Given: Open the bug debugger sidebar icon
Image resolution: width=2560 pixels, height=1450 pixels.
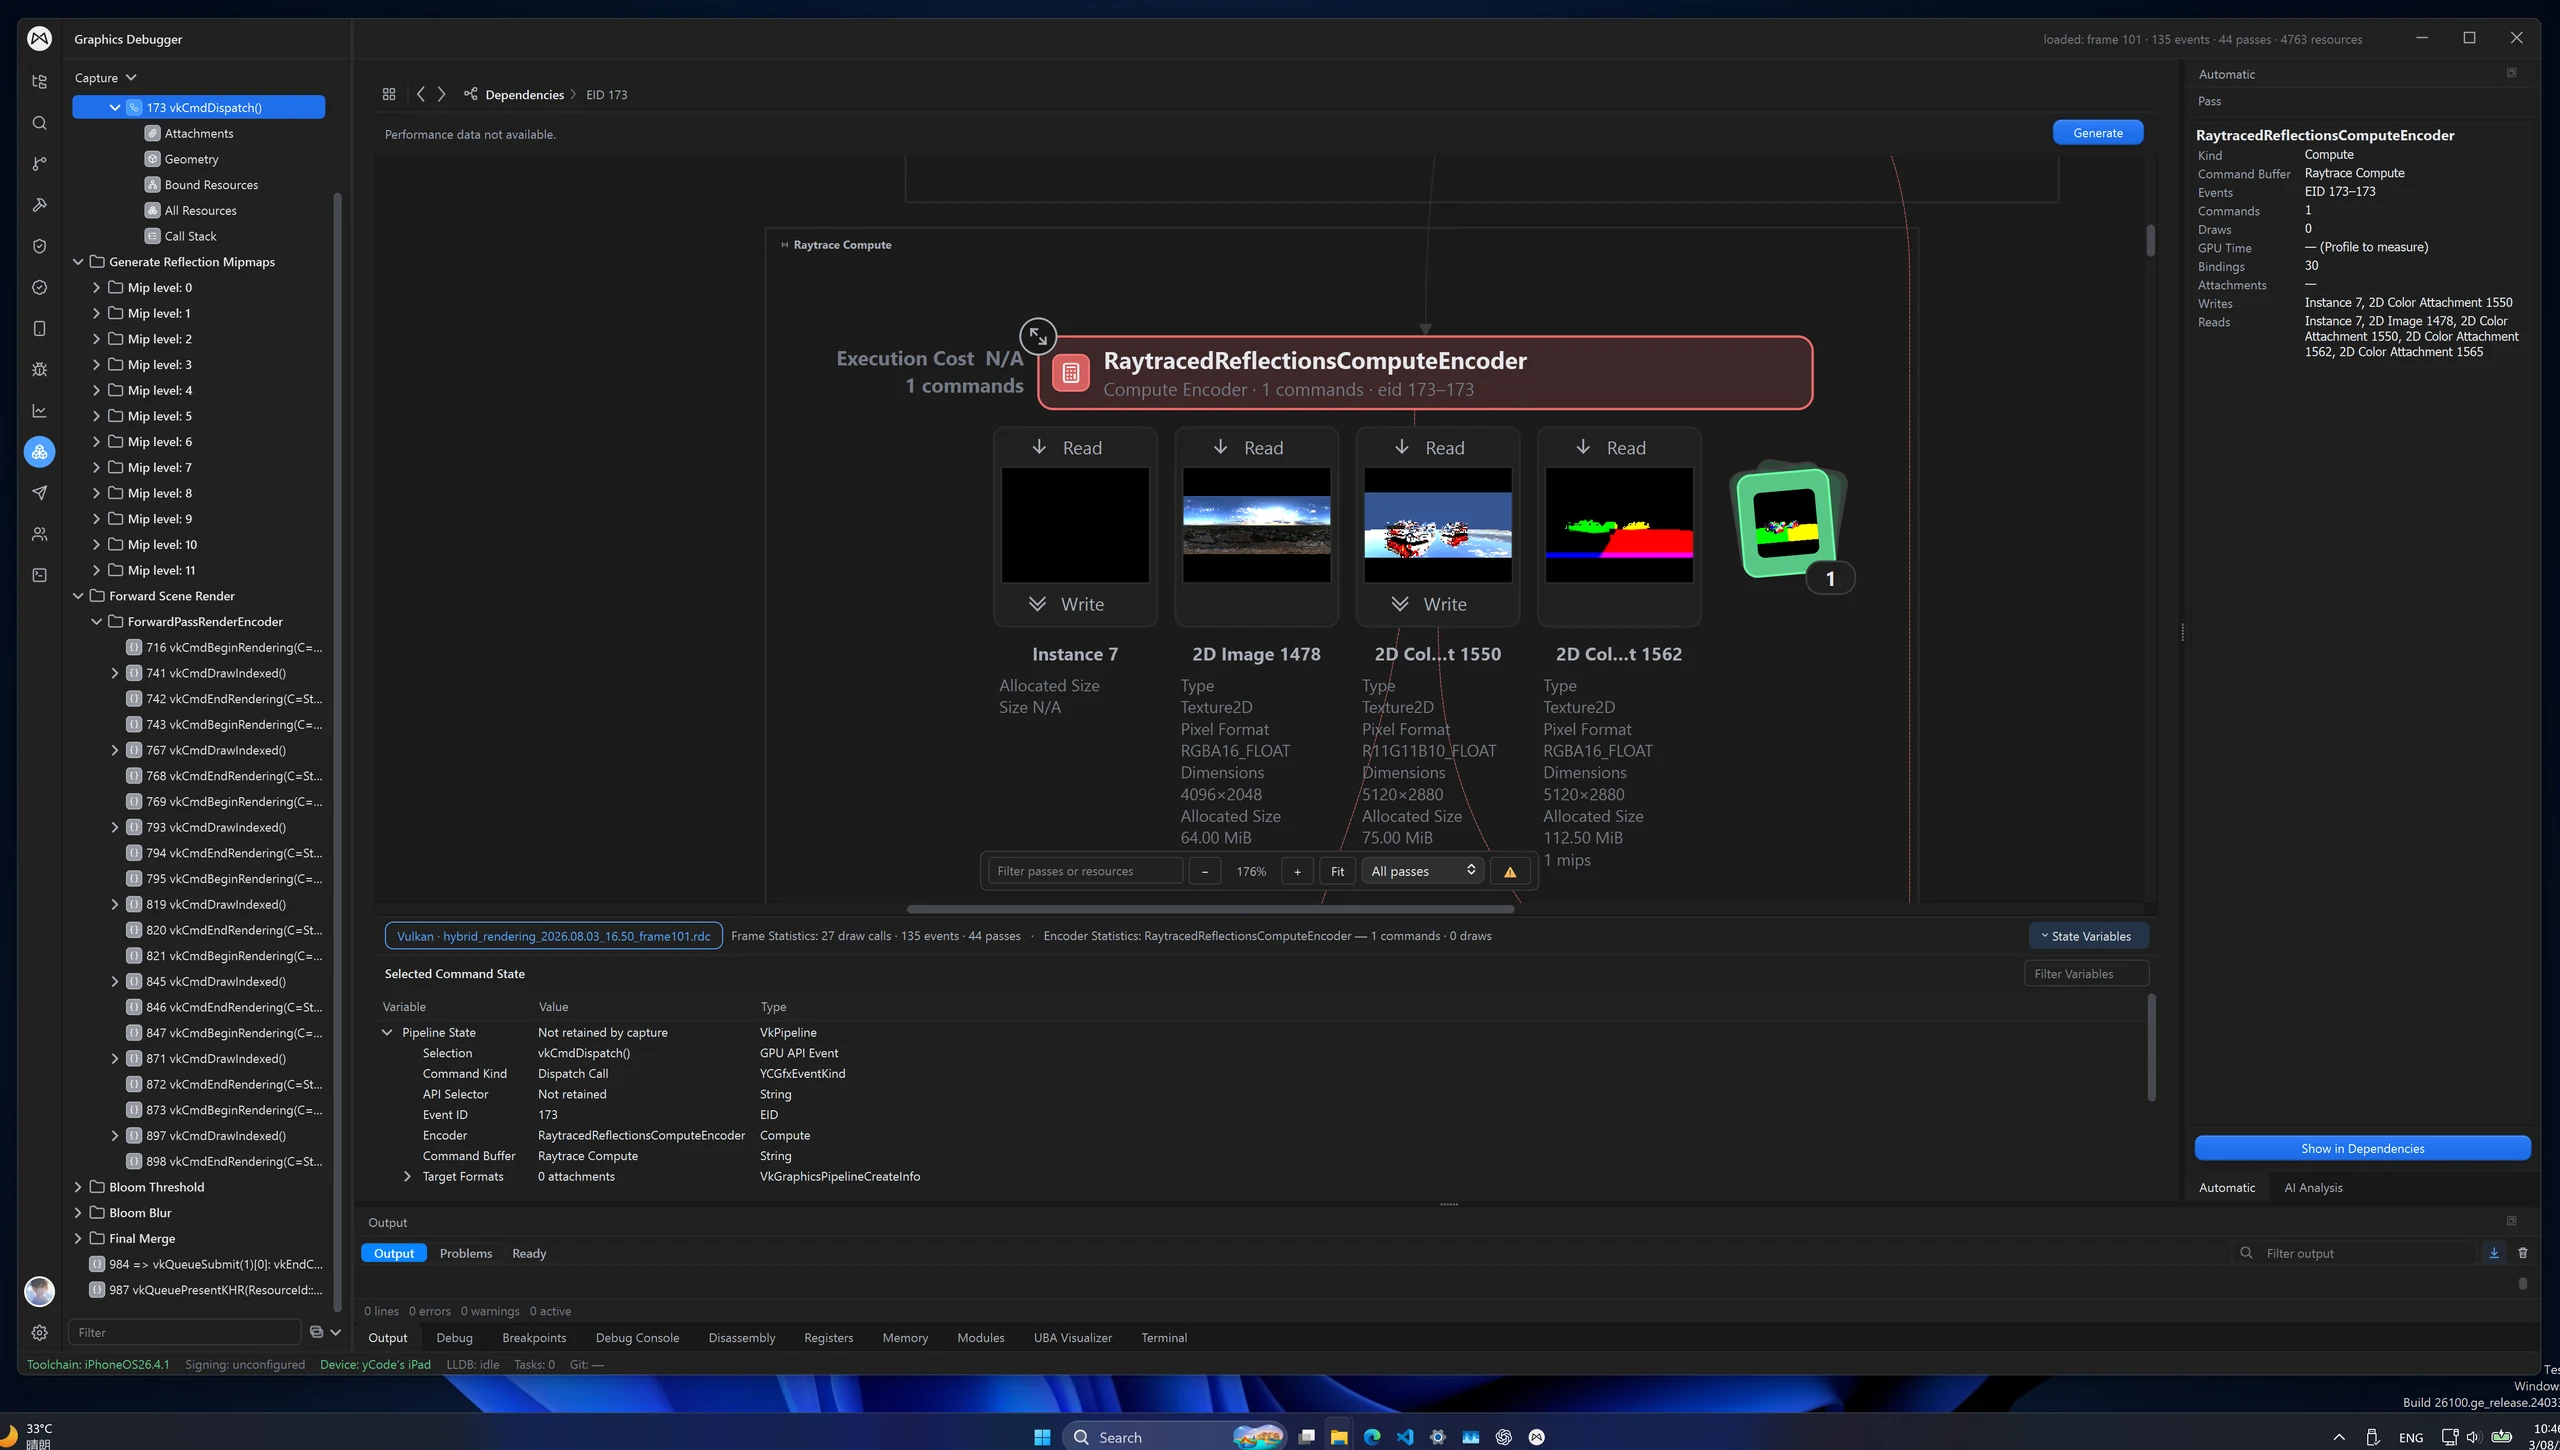Looking at the screenshot, I should click(39, 369).
